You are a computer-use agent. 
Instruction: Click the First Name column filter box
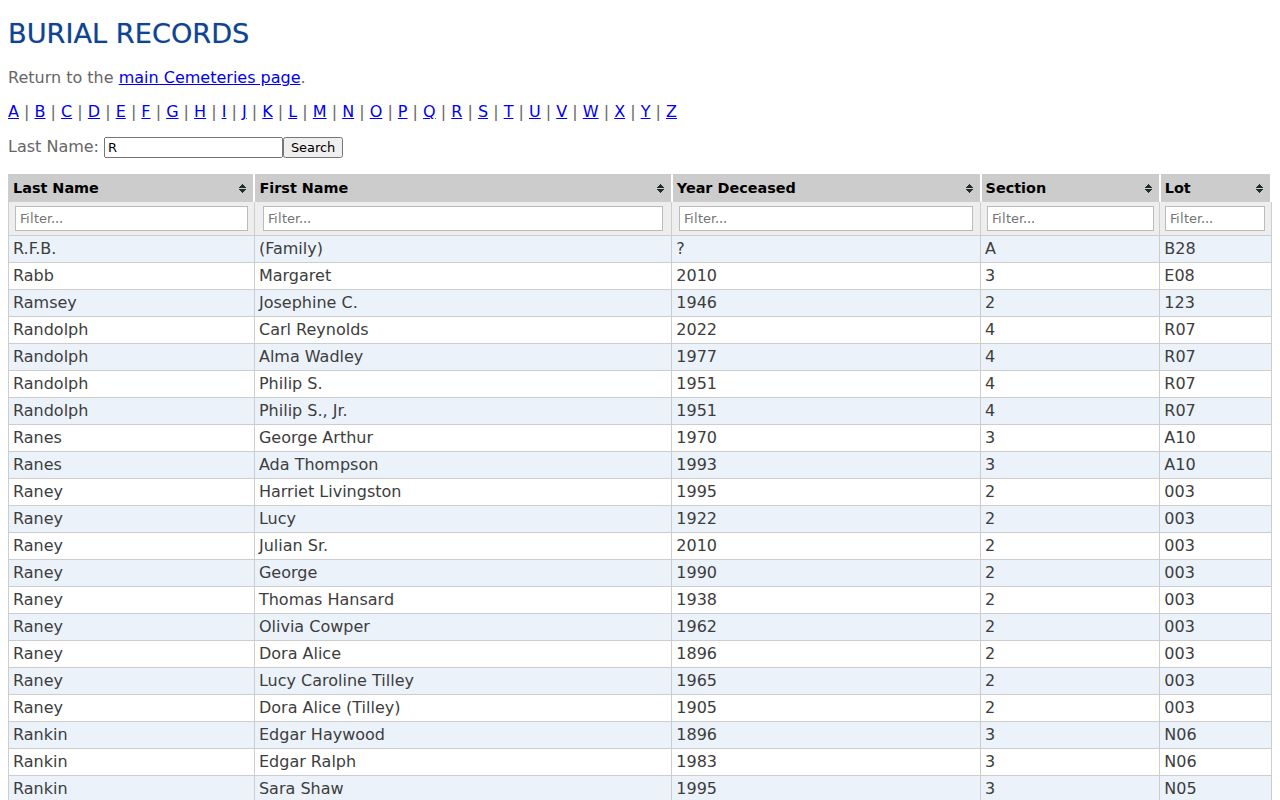pos(463,218)
